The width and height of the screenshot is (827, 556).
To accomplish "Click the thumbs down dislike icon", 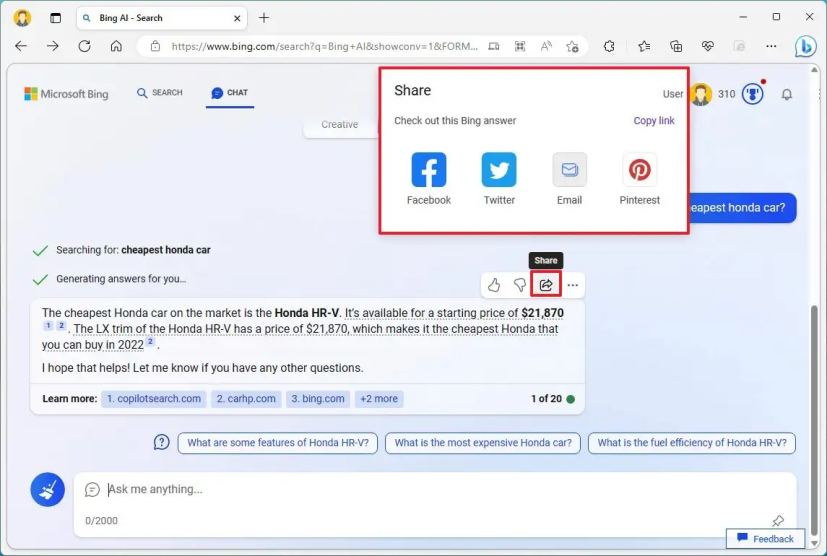I will tap(520, 285).
